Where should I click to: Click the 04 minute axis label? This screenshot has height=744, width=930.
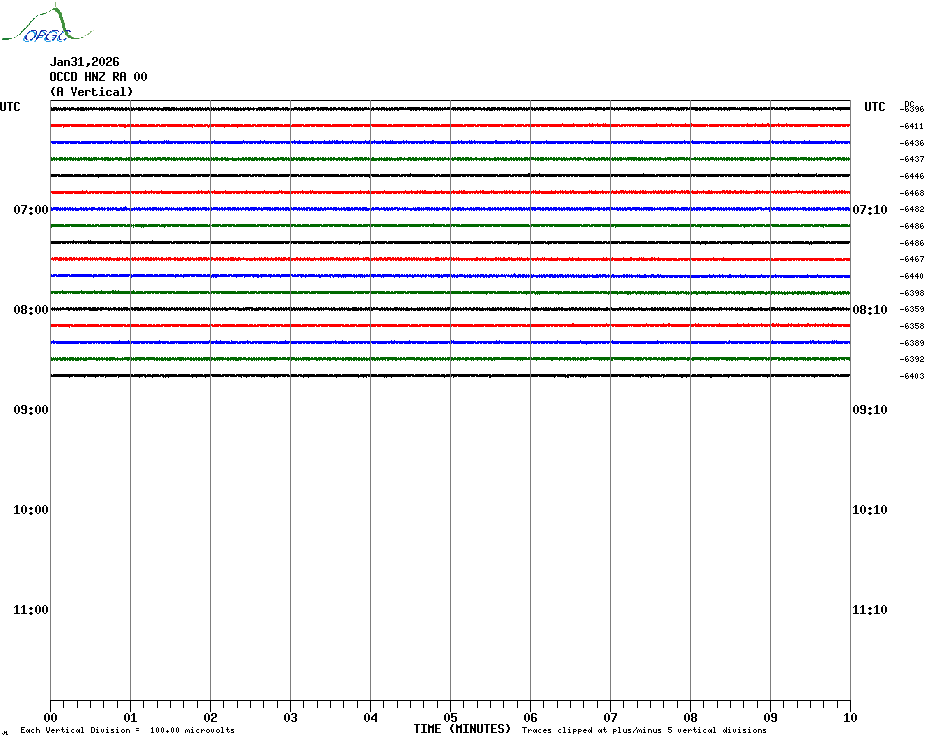coord(371,718)
